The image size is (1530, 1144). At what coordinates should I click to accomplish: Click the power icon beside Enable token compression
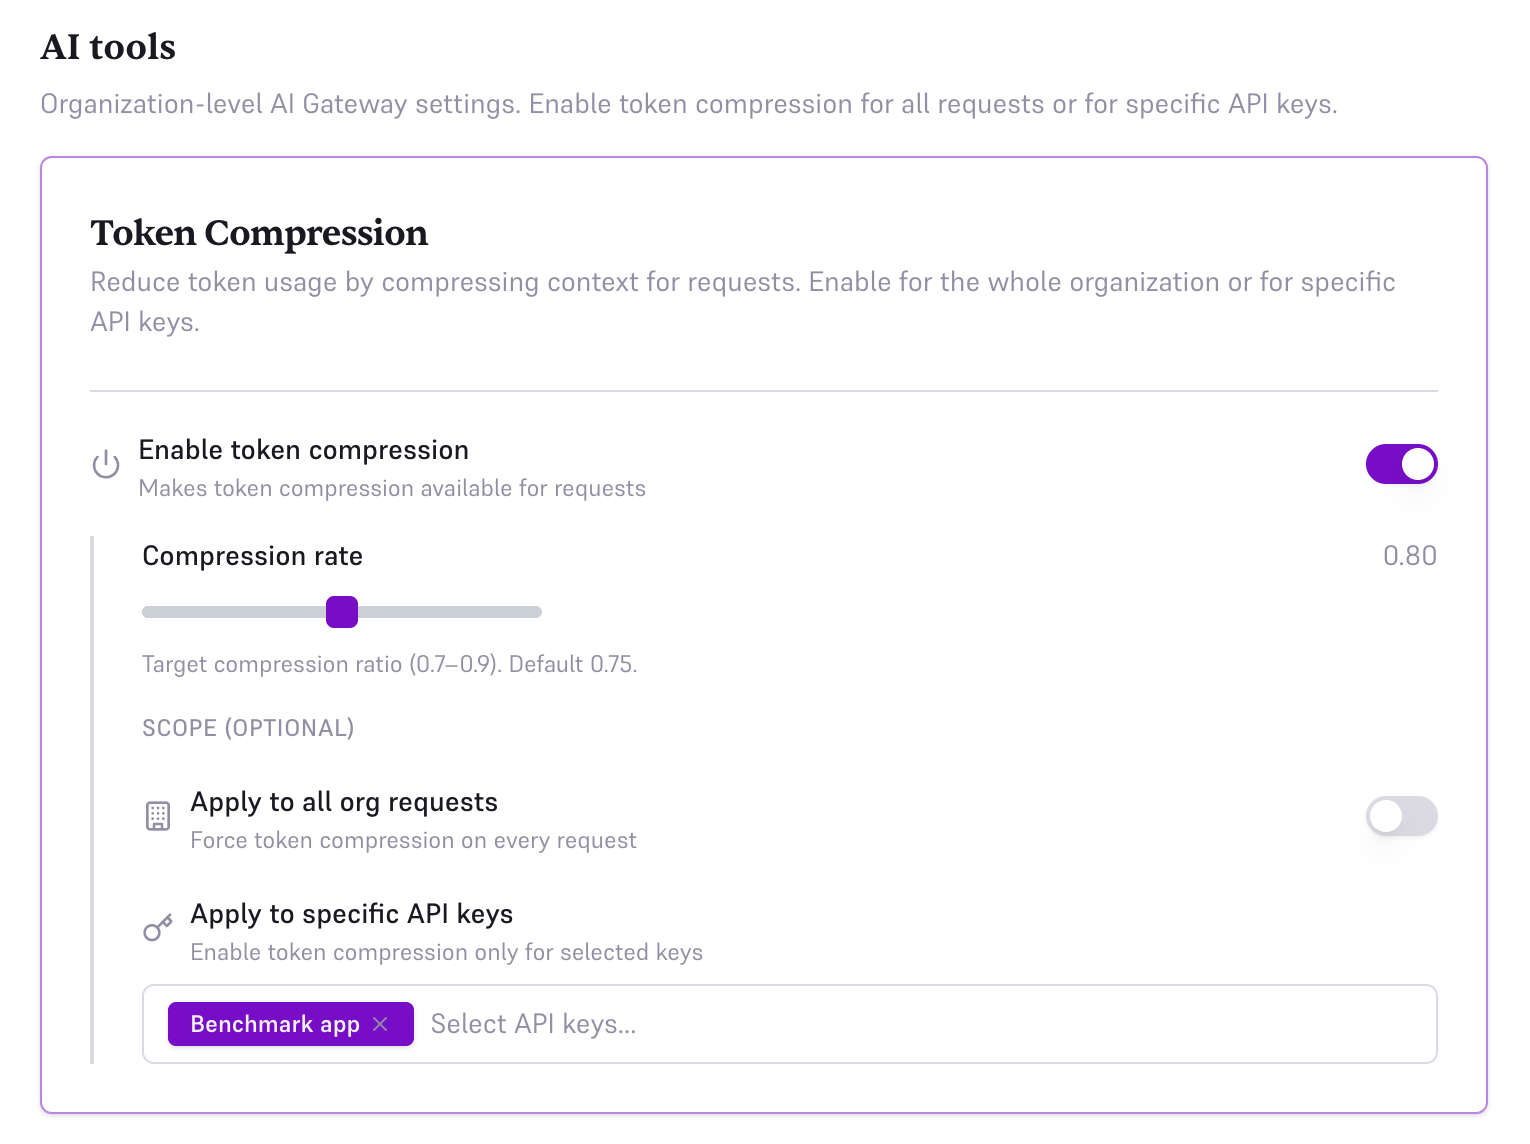(105, 464)
